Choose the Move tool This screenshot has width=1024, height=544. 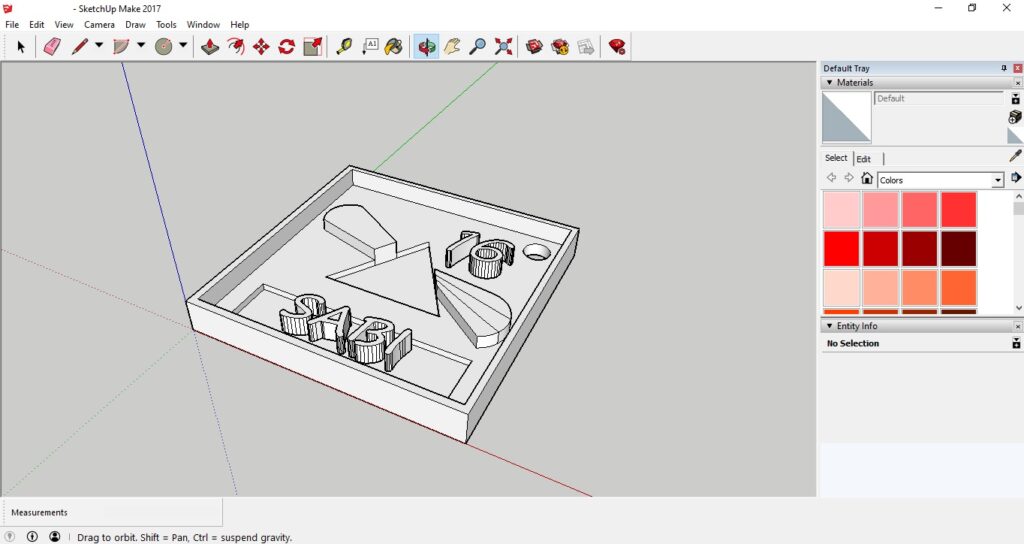pyautogui.click(x=261, y=46)
